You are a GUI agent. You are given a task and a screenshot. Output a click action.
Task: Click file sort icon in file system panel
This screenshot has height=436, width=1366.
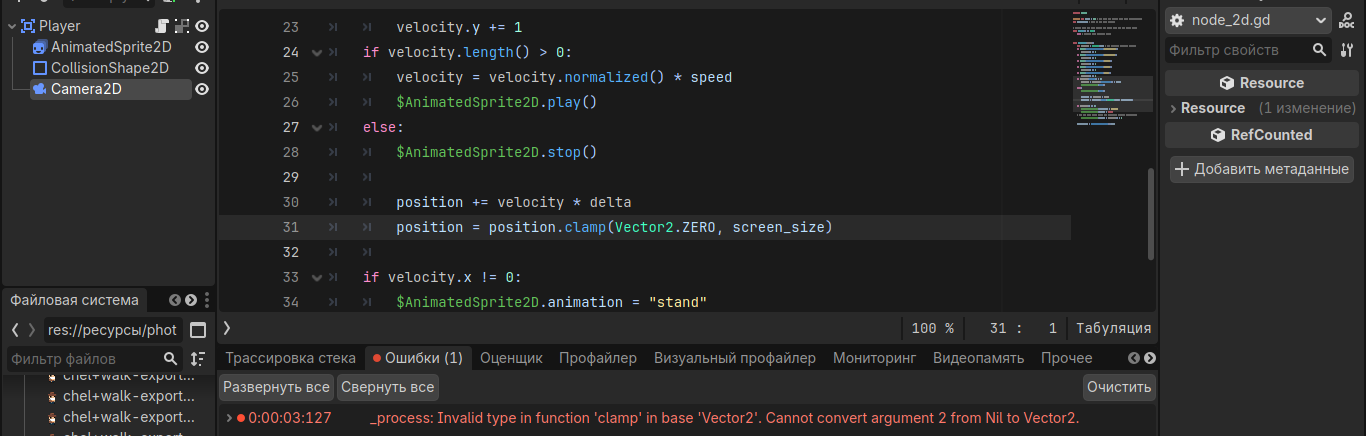coord(197,358)
